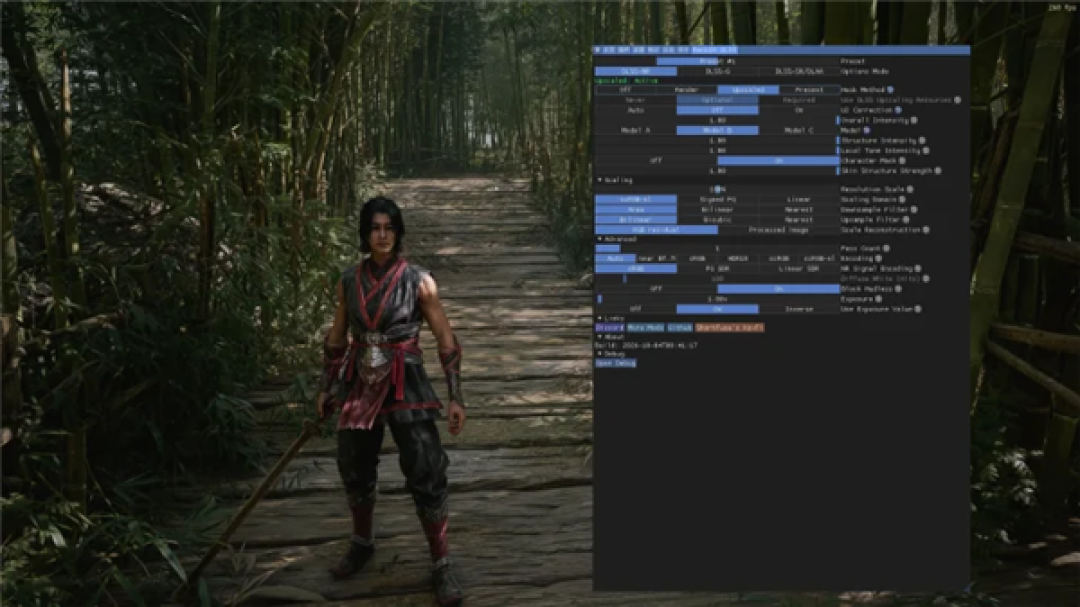The width and height of the screenshot is (1080, 607).
Task: Click the Open Debug button
Action: (x=616, y=363)
